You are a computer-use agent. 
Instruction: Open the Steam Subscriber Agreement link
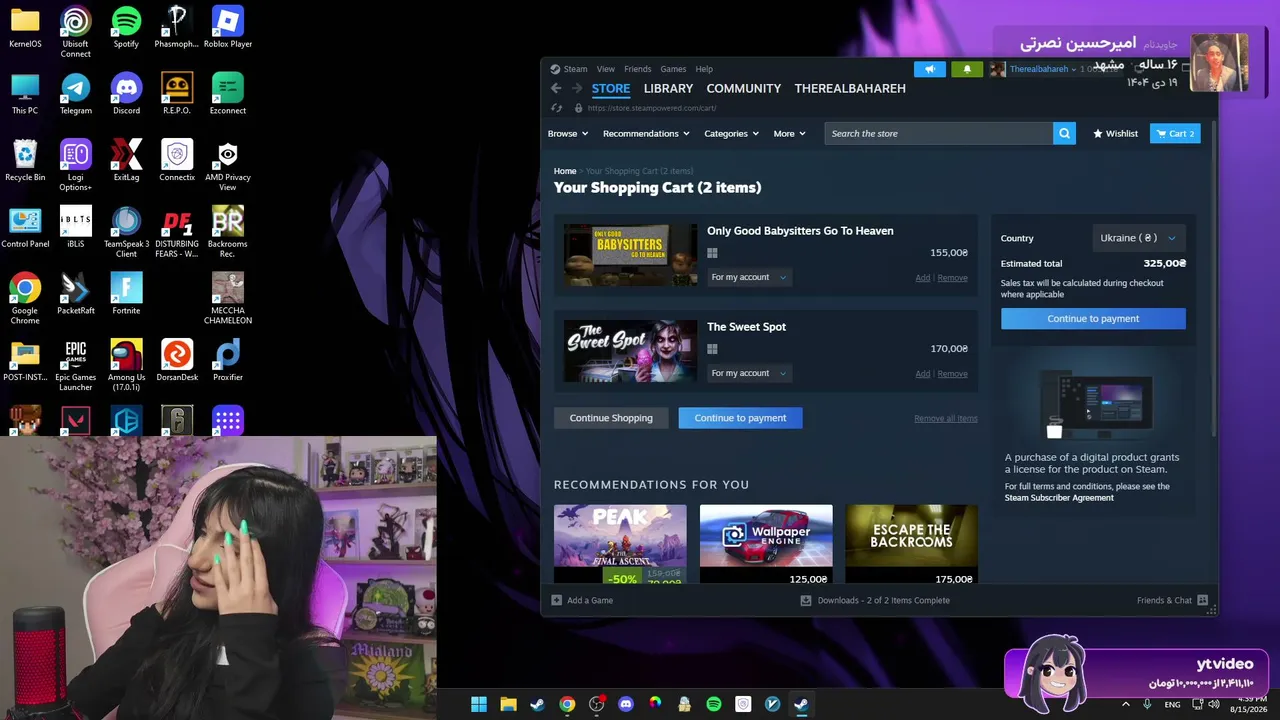(1059, 498)
